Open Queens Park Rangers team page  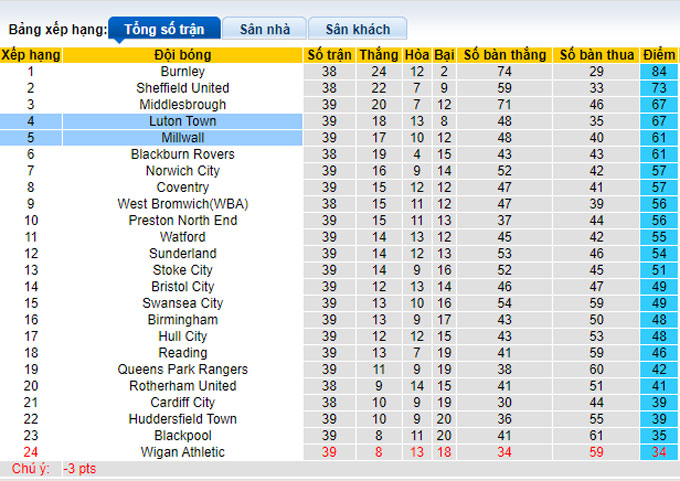pos(182,369)
